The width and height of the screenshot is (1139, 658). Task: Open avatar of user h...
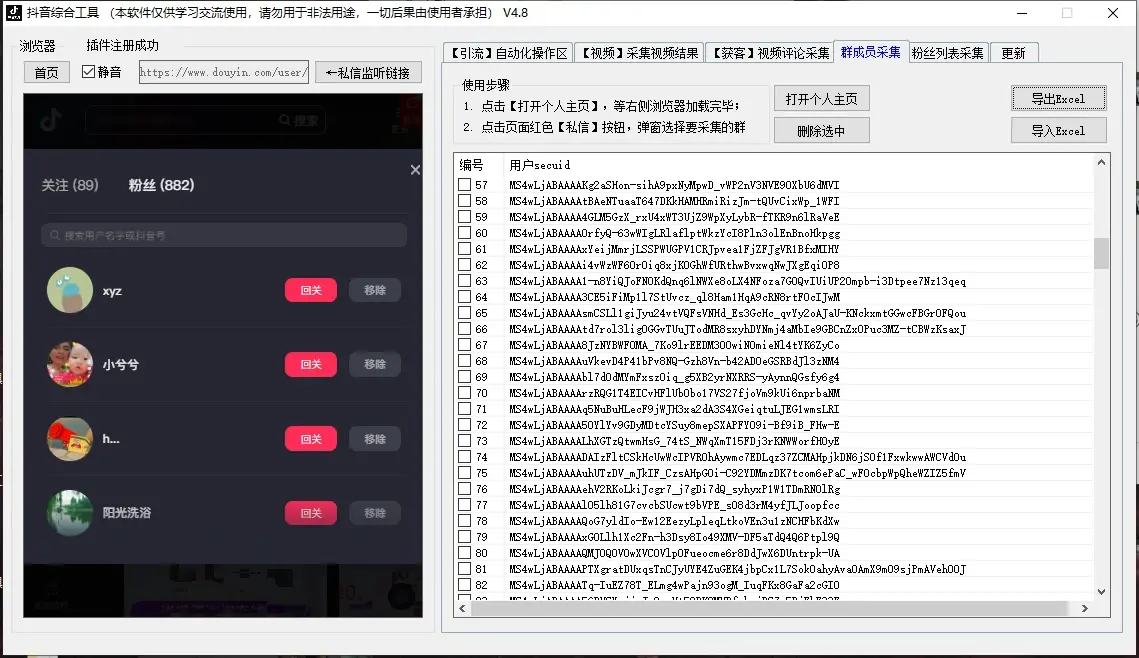click(70, 439)
